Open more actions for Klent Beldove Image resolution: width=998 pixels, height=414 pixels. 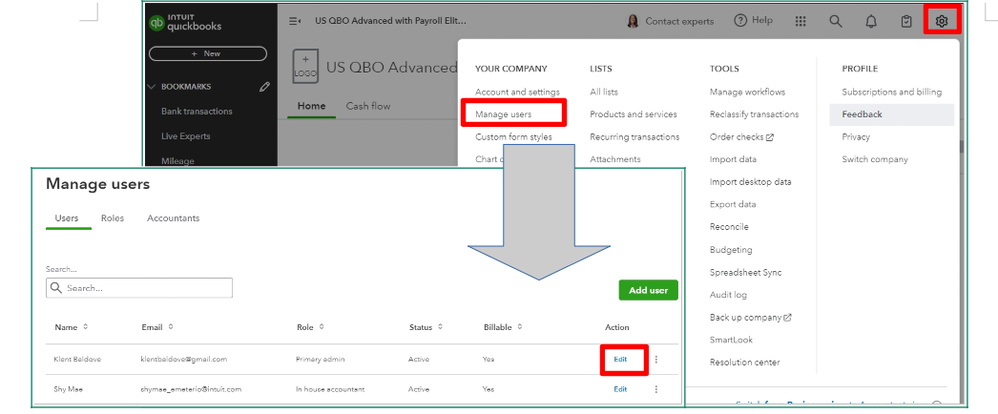[x=656, y=359]
